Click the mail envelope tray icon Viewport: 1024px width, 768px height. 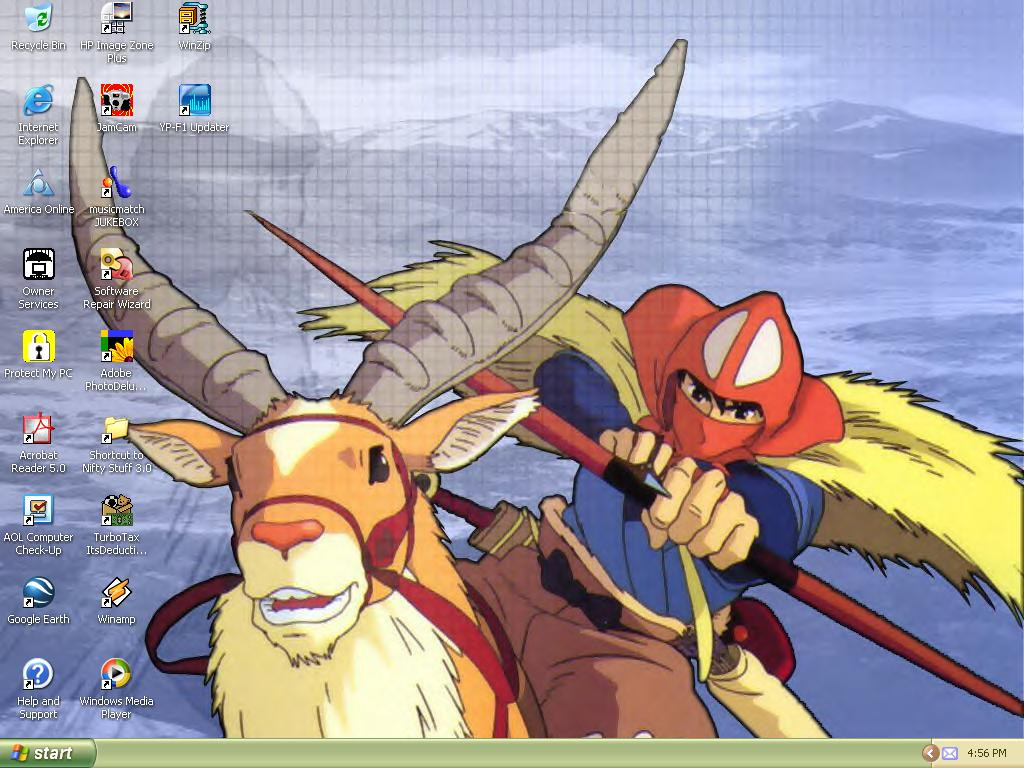(950, 754)
